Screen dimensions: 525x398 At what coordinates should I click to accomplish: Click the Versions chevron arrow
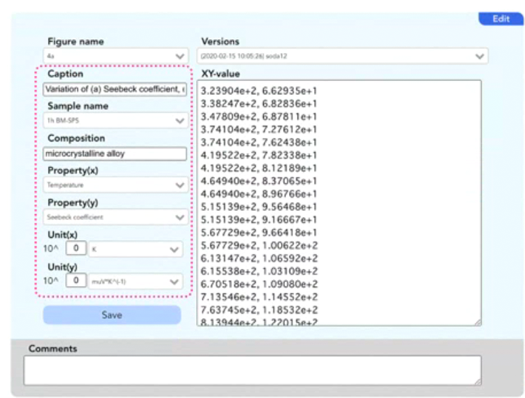[x=480, y=56]
